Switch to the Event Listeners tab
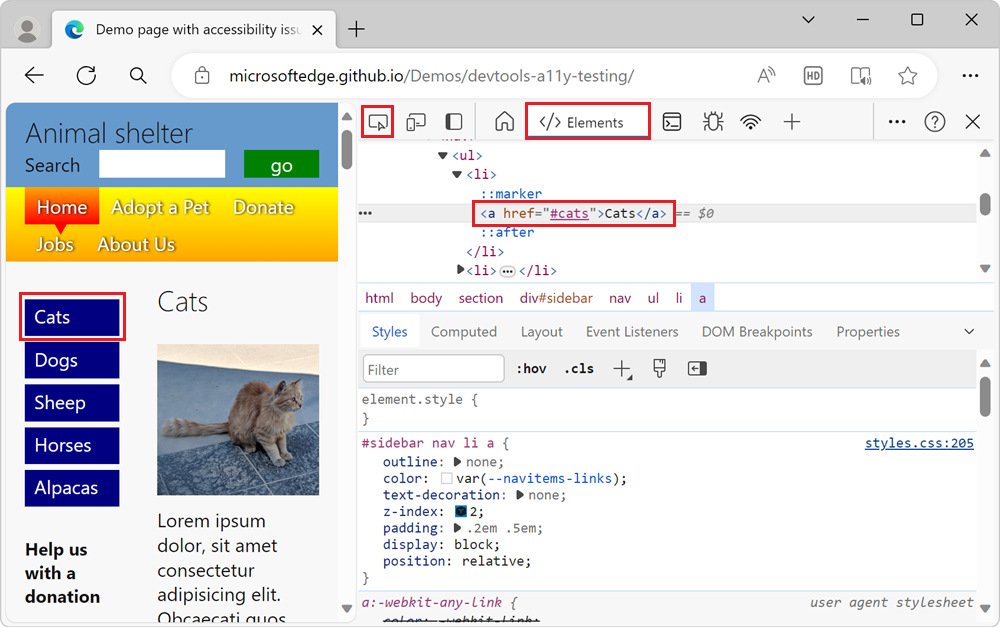The width and height of the screenshot is (1000, 627). coord(632,331)
